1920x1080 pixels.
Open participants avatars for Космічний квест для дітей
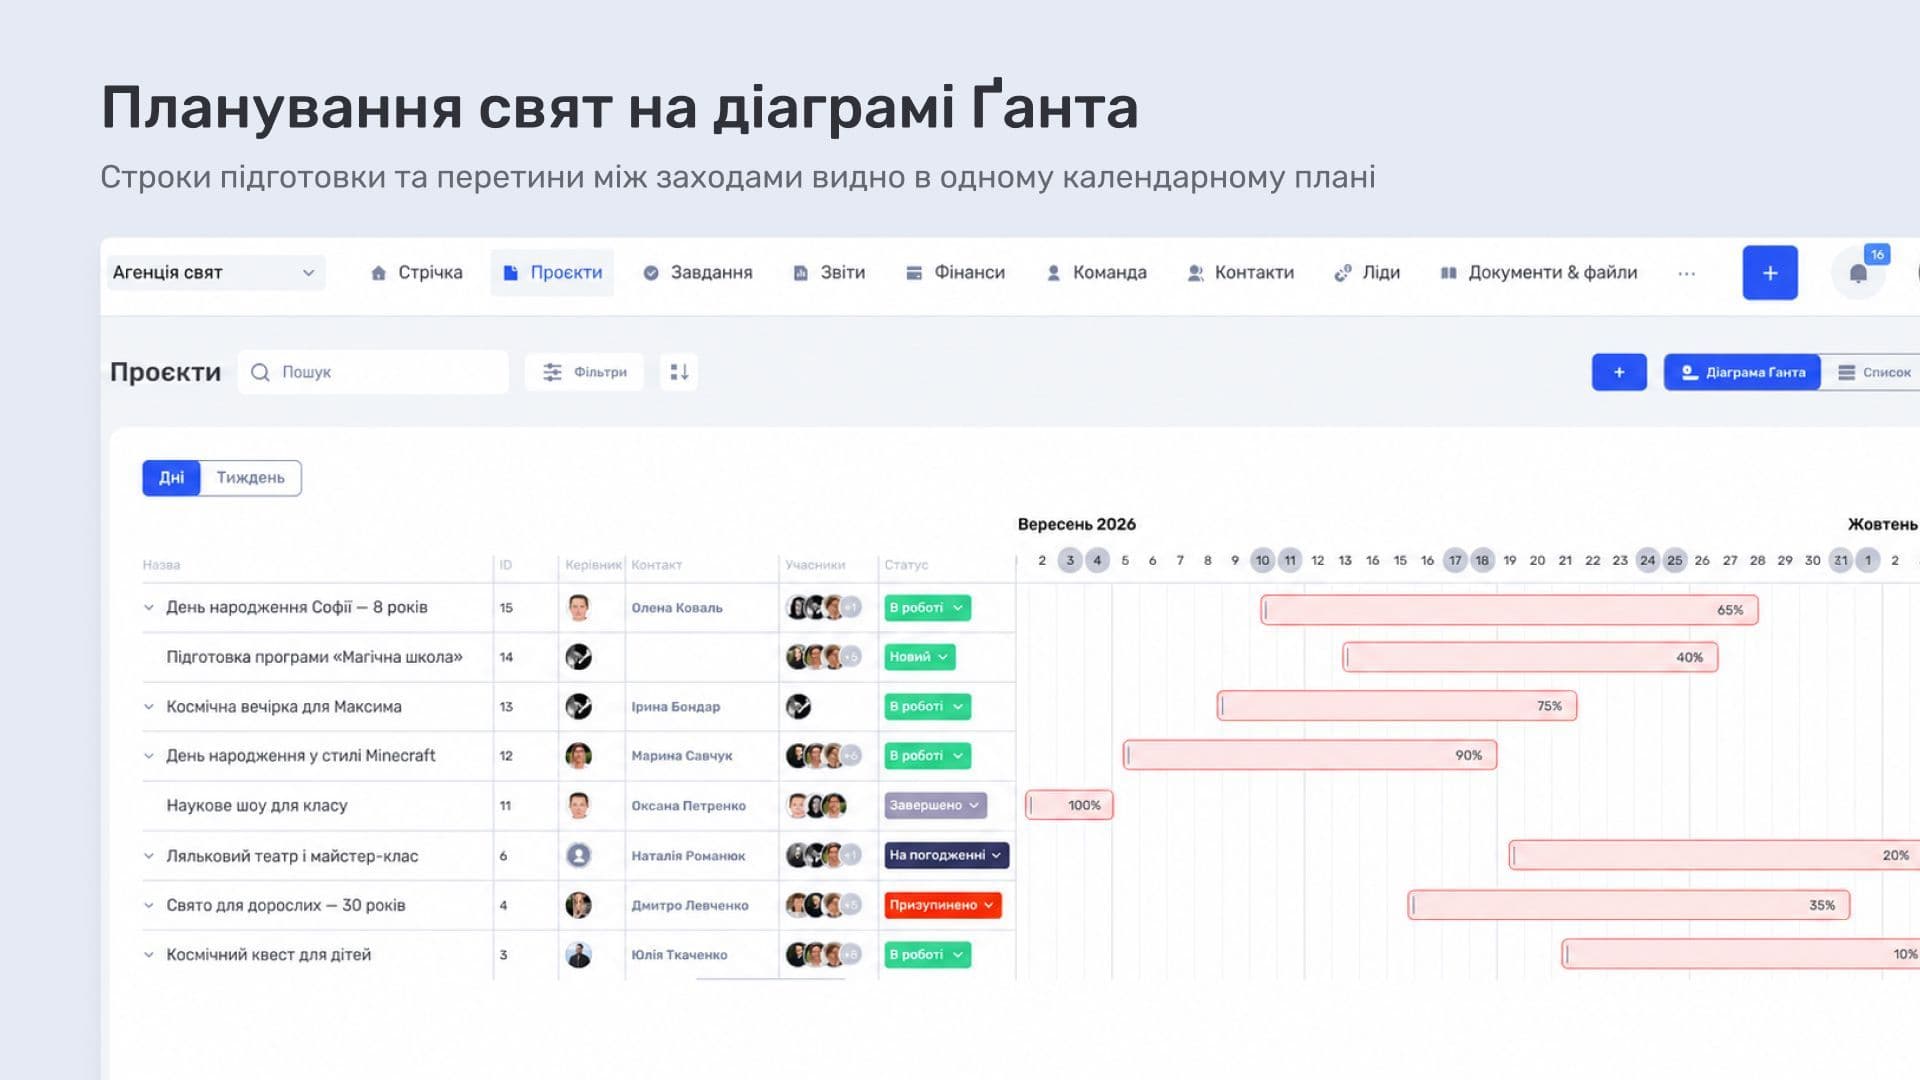pos(823,955)
